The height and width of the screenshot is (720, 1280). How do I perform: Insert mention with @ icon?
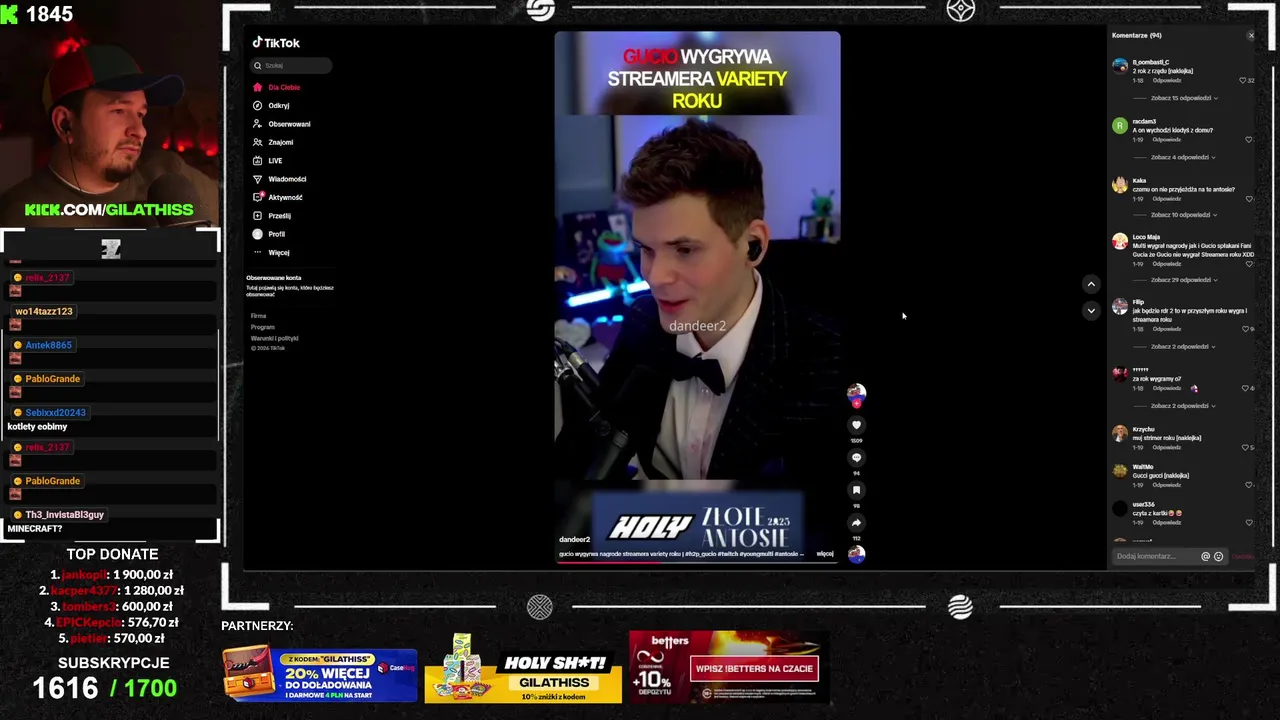tap(1205, 556)
